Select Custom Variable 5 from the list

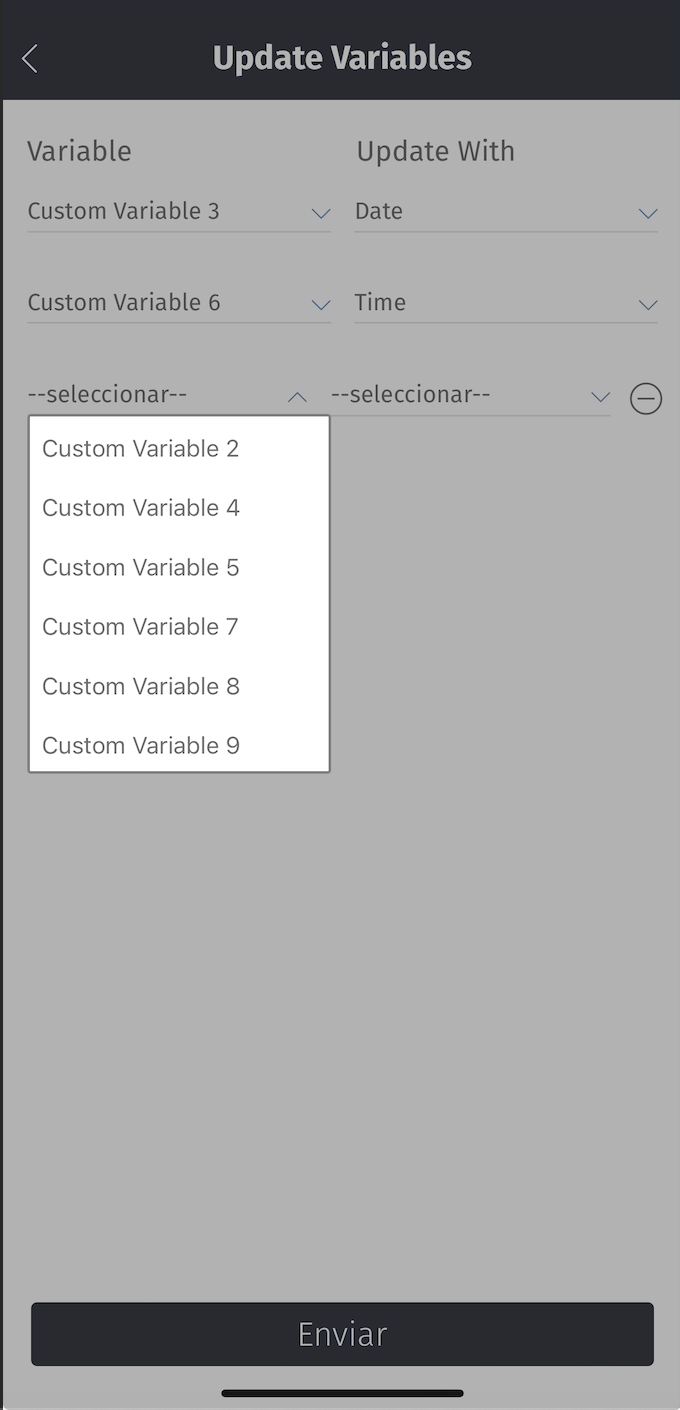pos(140,567)
